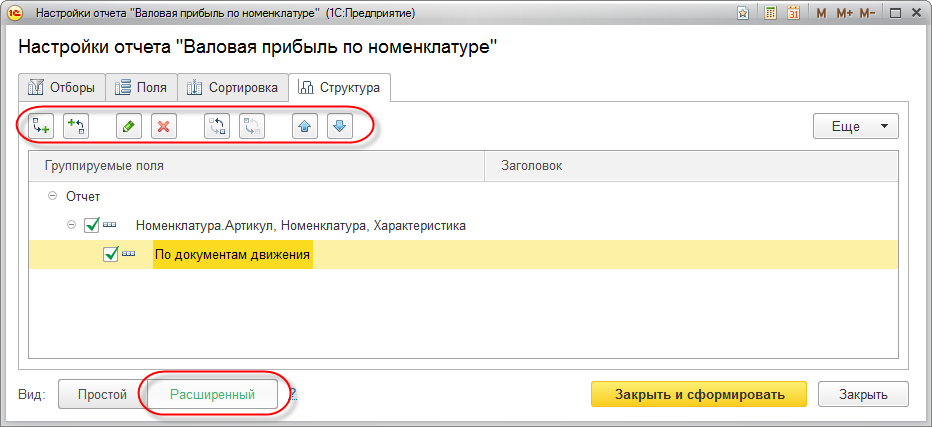This screenshot has width=932, height=427.
Task: Click the Закрыть button
Action: (x=864, y=394)
